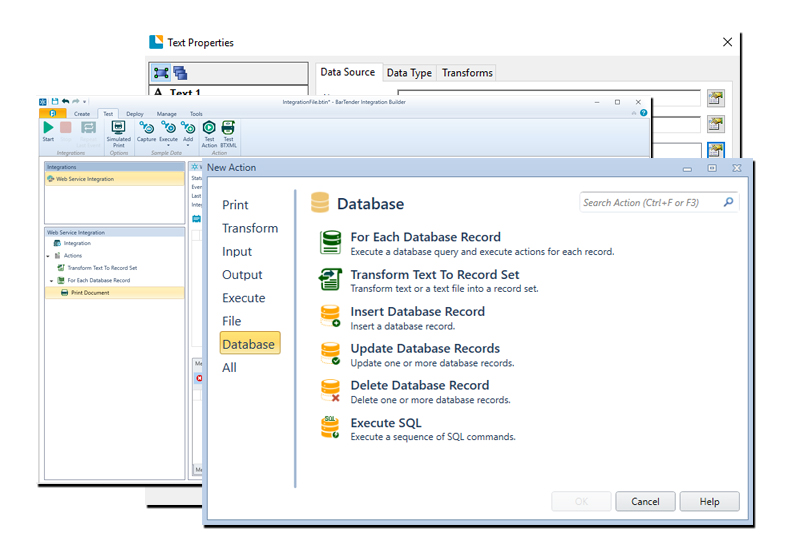800x552 pixels.
Task: Select the Insert Database Record icon
Action: 330,316
